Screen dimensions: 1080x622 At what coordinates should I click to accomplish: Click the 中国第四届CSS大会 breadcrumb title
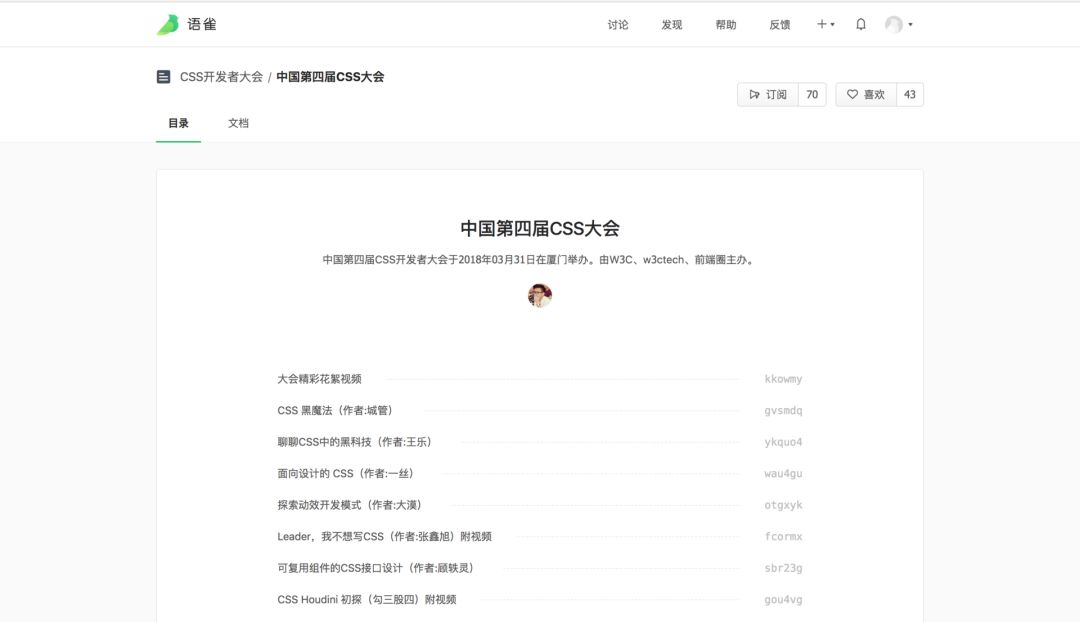click(330, 76)
